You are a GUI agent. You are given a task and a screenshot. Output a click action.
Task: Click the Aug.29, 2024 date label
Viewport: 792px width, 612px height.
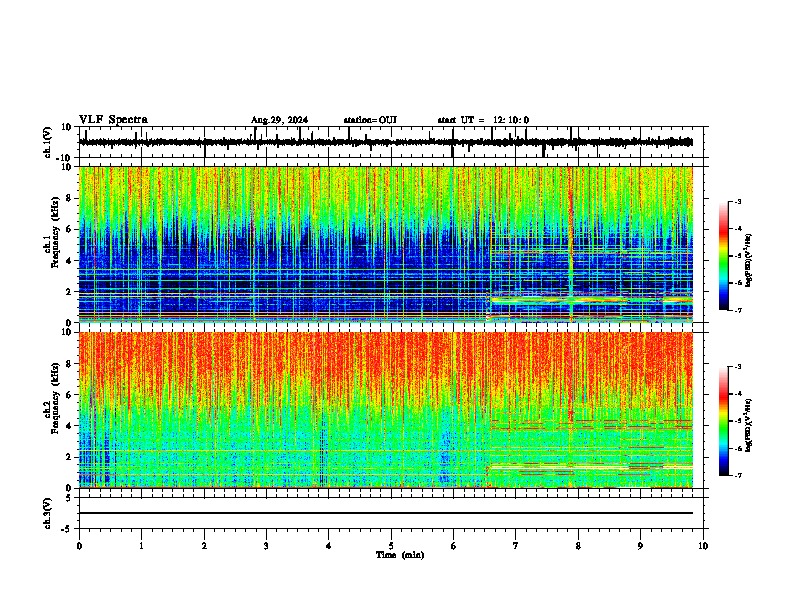tap(279, 120)
